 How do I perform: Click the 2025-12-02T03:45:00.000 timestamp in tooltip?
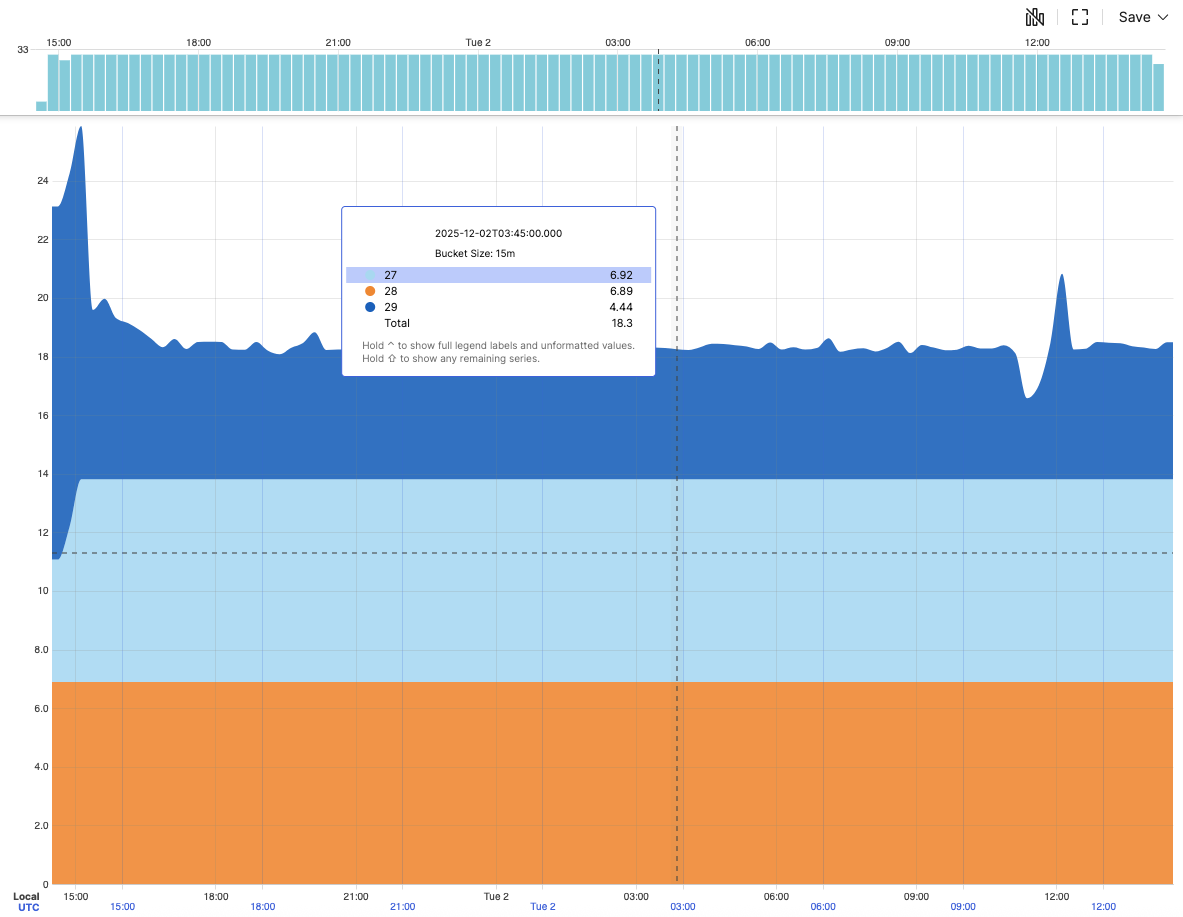point(498,233)
